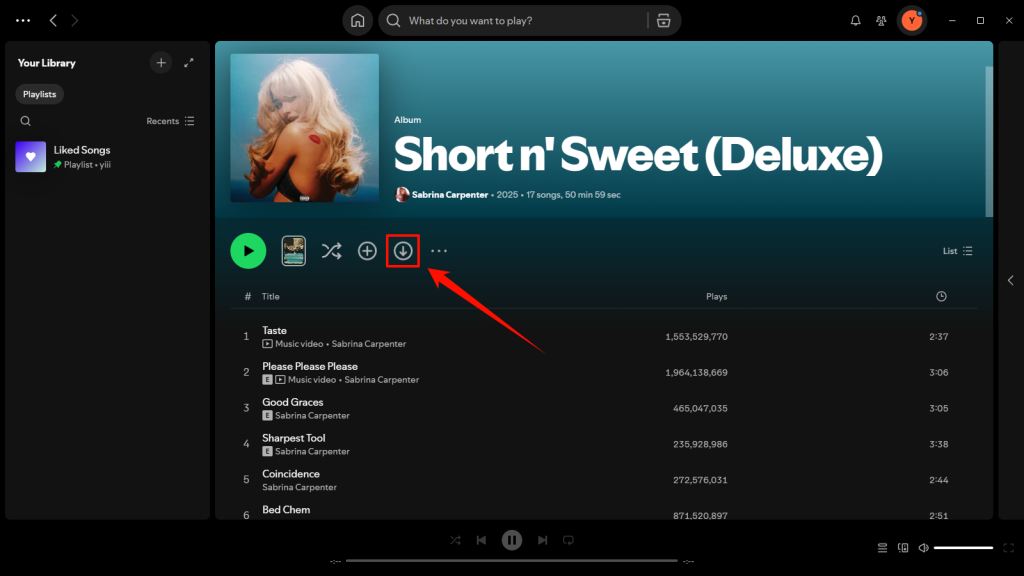
Task: Open the three-dot app menu at top left
Action: (23, 20)
